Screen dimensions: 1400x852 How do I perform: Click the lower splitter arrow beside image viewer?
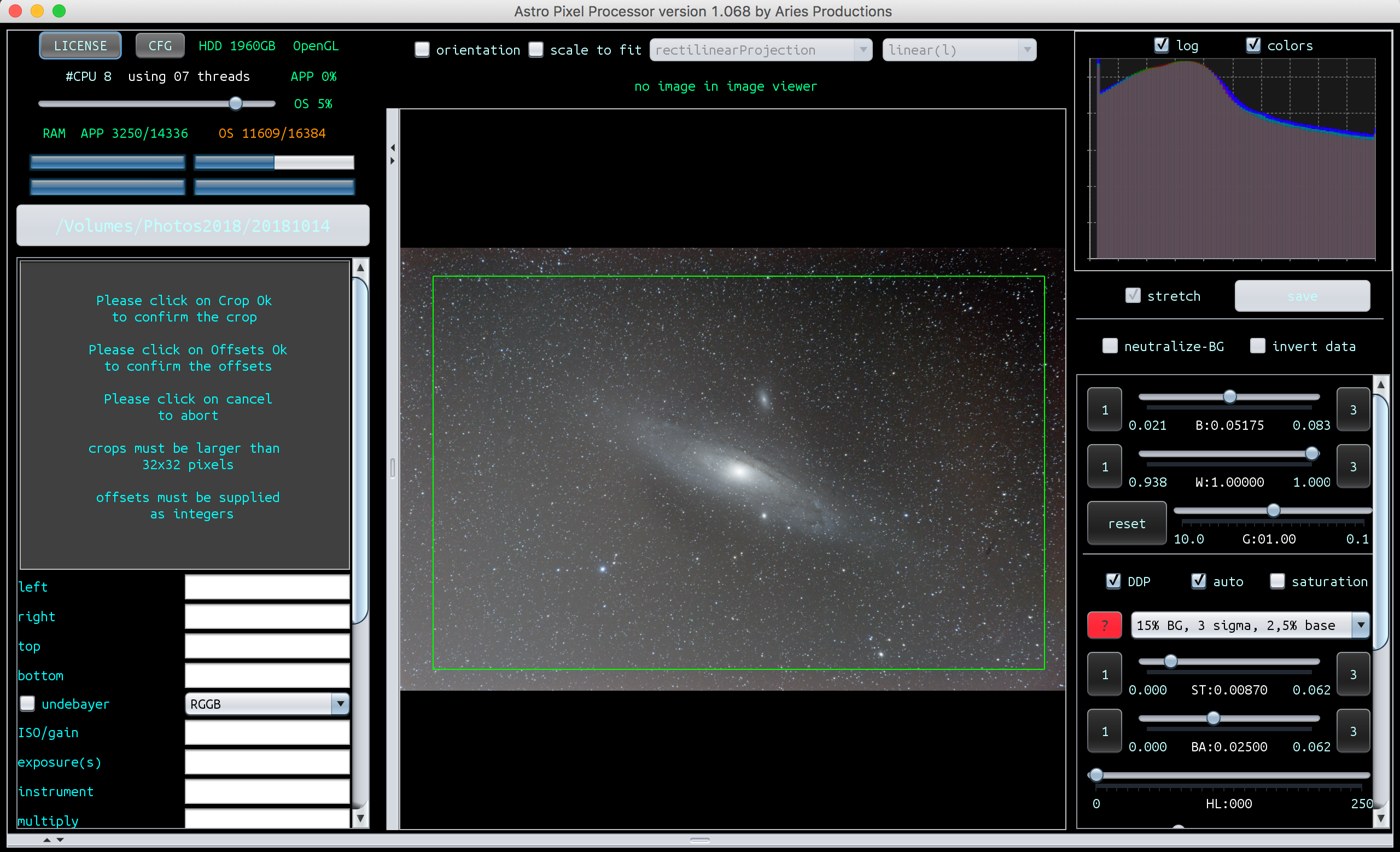tap(392, 160)
